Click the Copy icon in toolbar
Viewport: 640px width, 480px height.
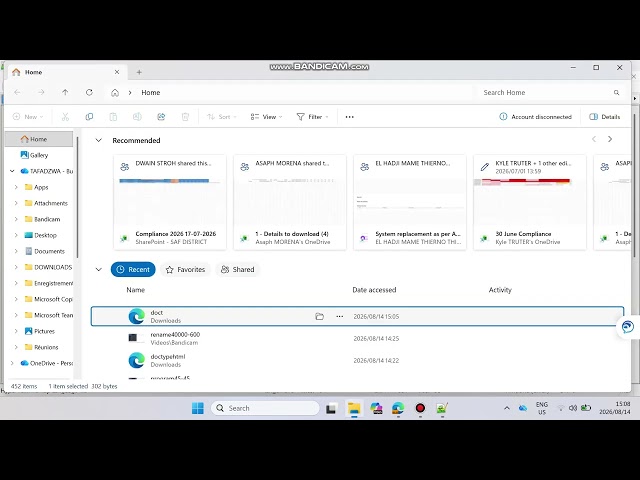pos(89,117)
